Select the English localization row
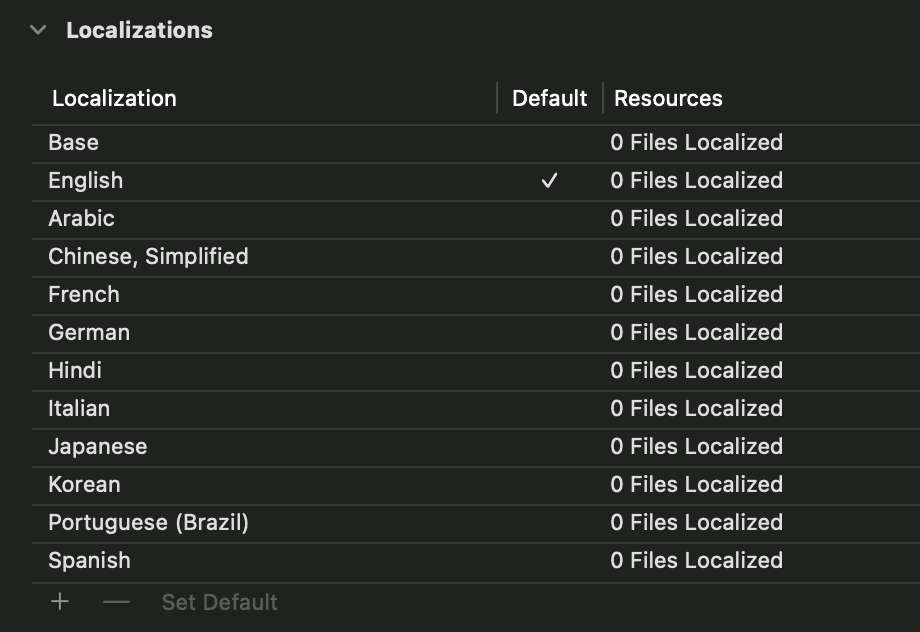920x632 pixels. pos(86,180)
